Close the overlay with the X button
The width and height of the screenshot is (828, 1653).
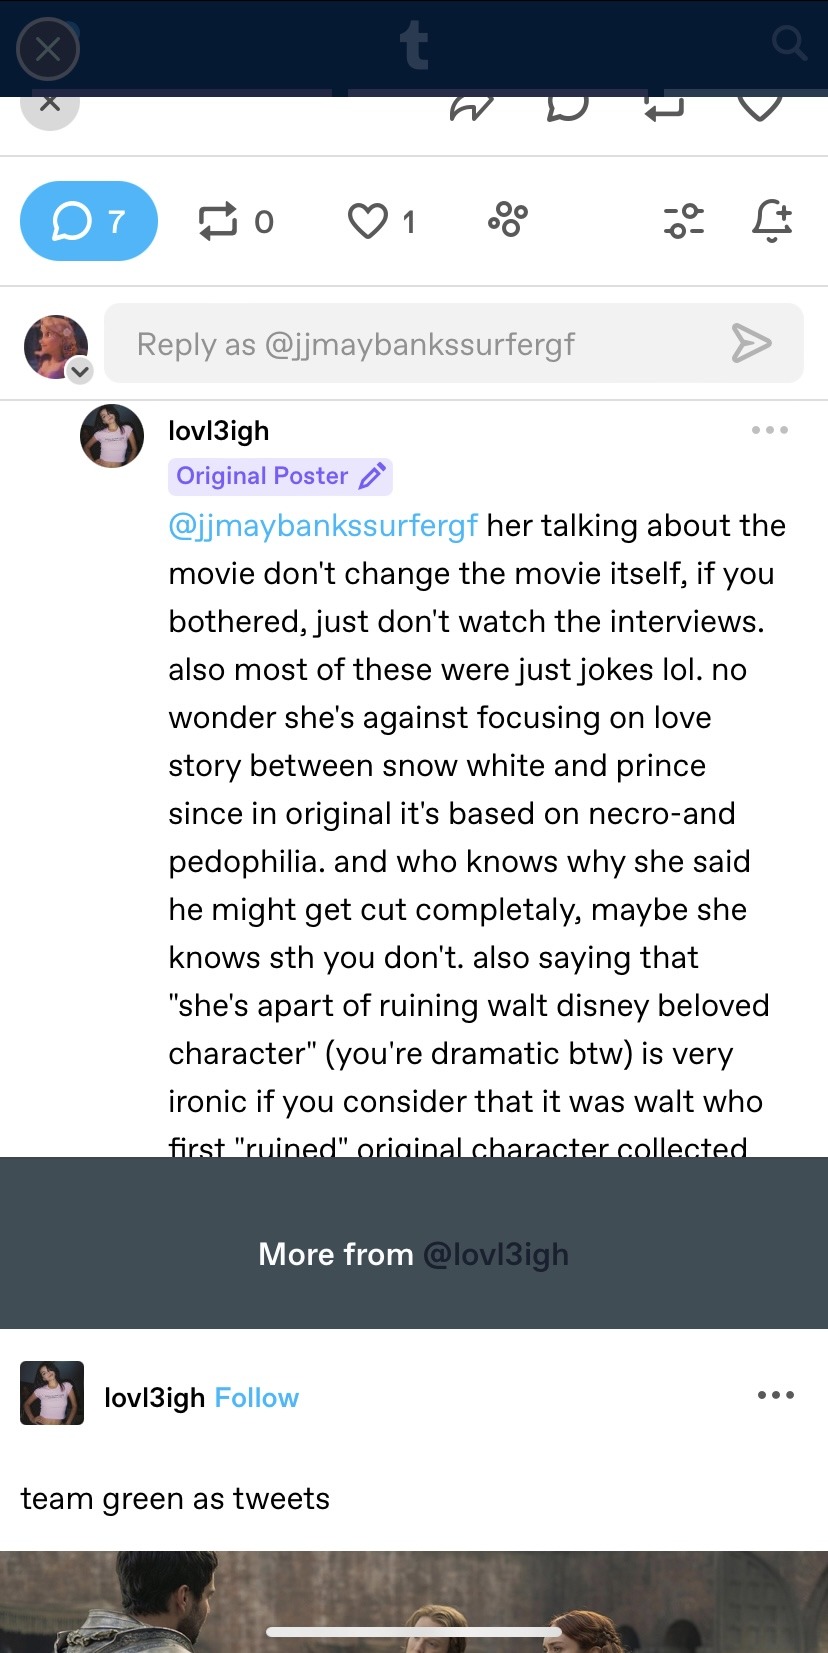point(48,48)
